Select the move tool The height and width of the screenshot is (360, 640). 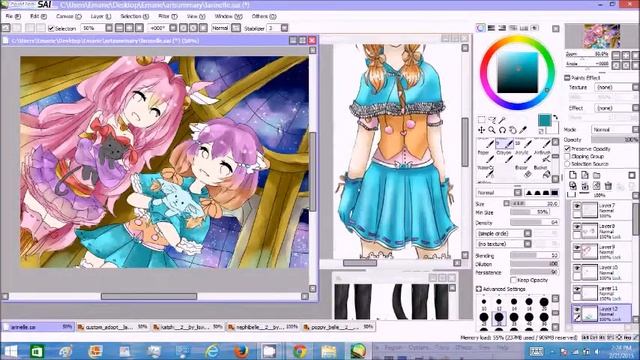click(482, 130)
